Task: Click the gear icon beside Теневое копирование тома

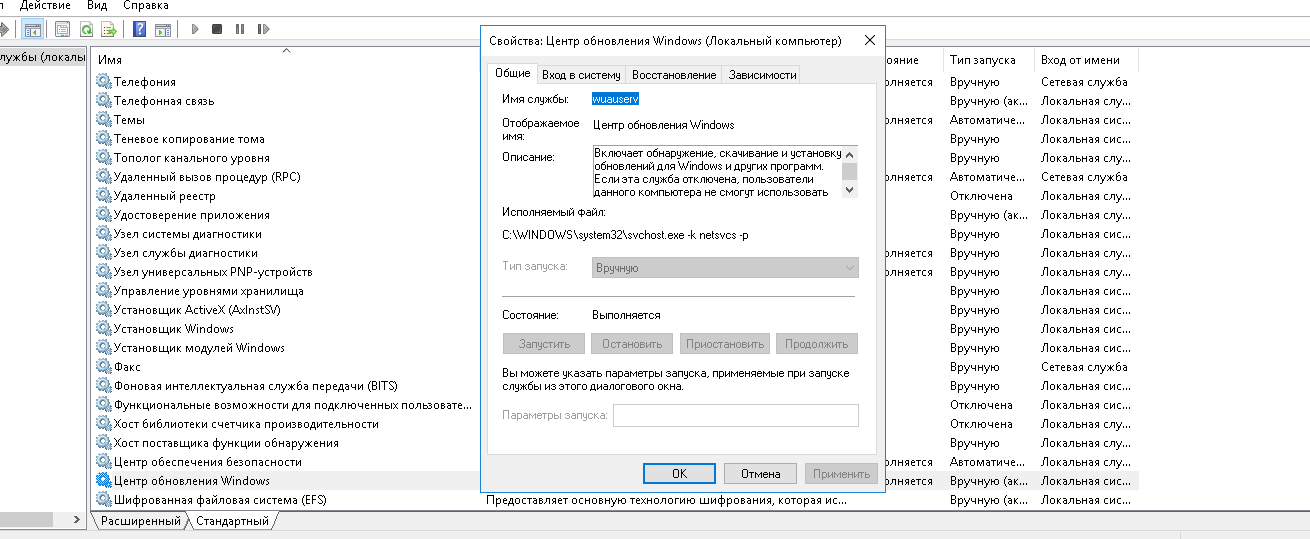Action: click(x=104, y=139)
